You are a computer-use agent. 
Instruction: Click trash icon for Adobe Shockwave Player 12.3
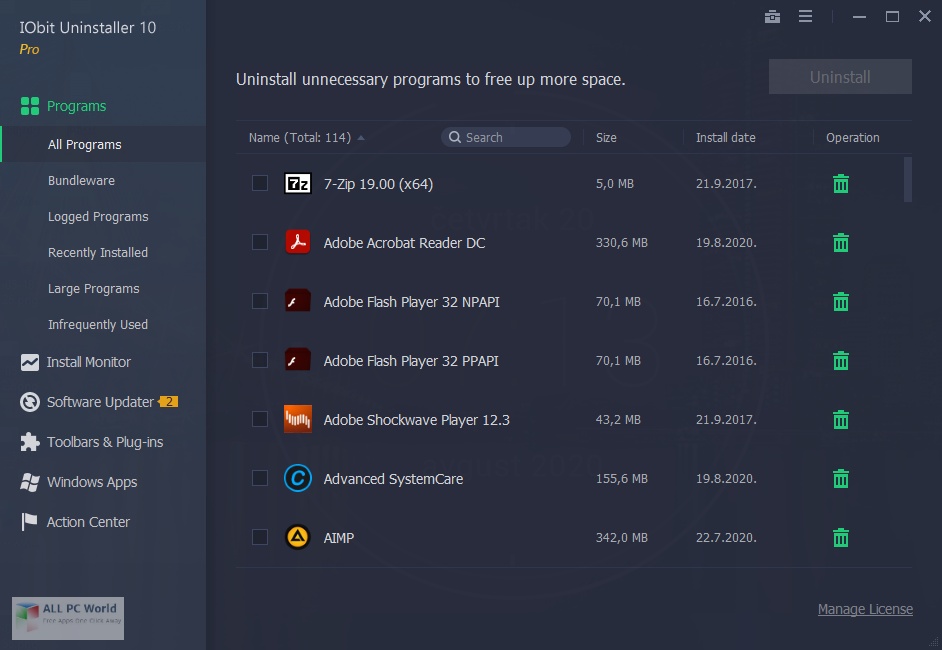pyautogui.click(x=840, y=419)
